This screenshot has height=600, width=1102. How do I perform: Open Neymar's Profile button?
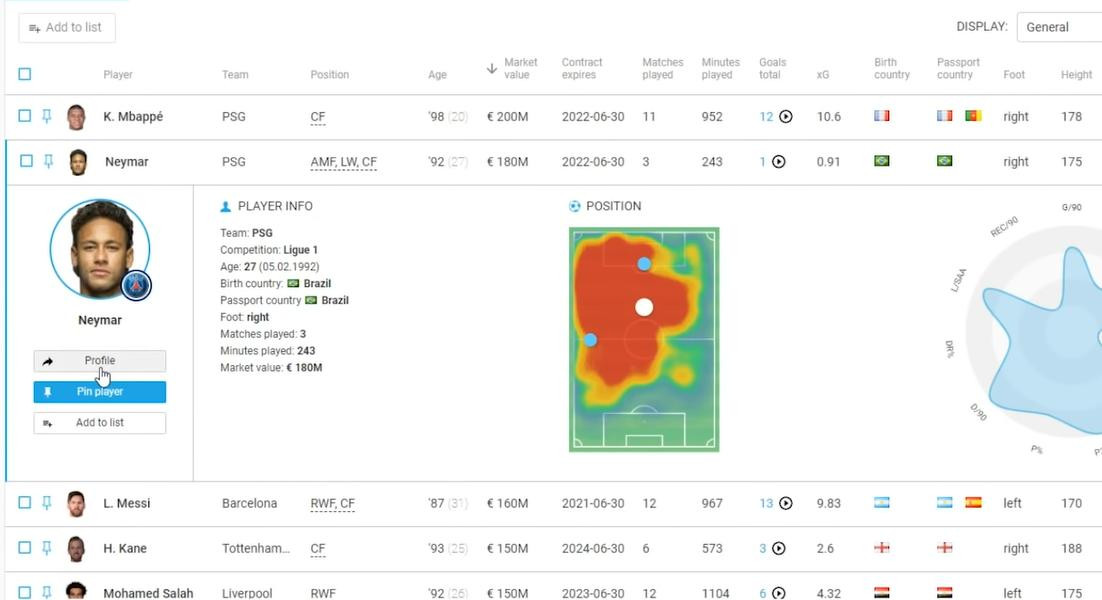point(100,360)
